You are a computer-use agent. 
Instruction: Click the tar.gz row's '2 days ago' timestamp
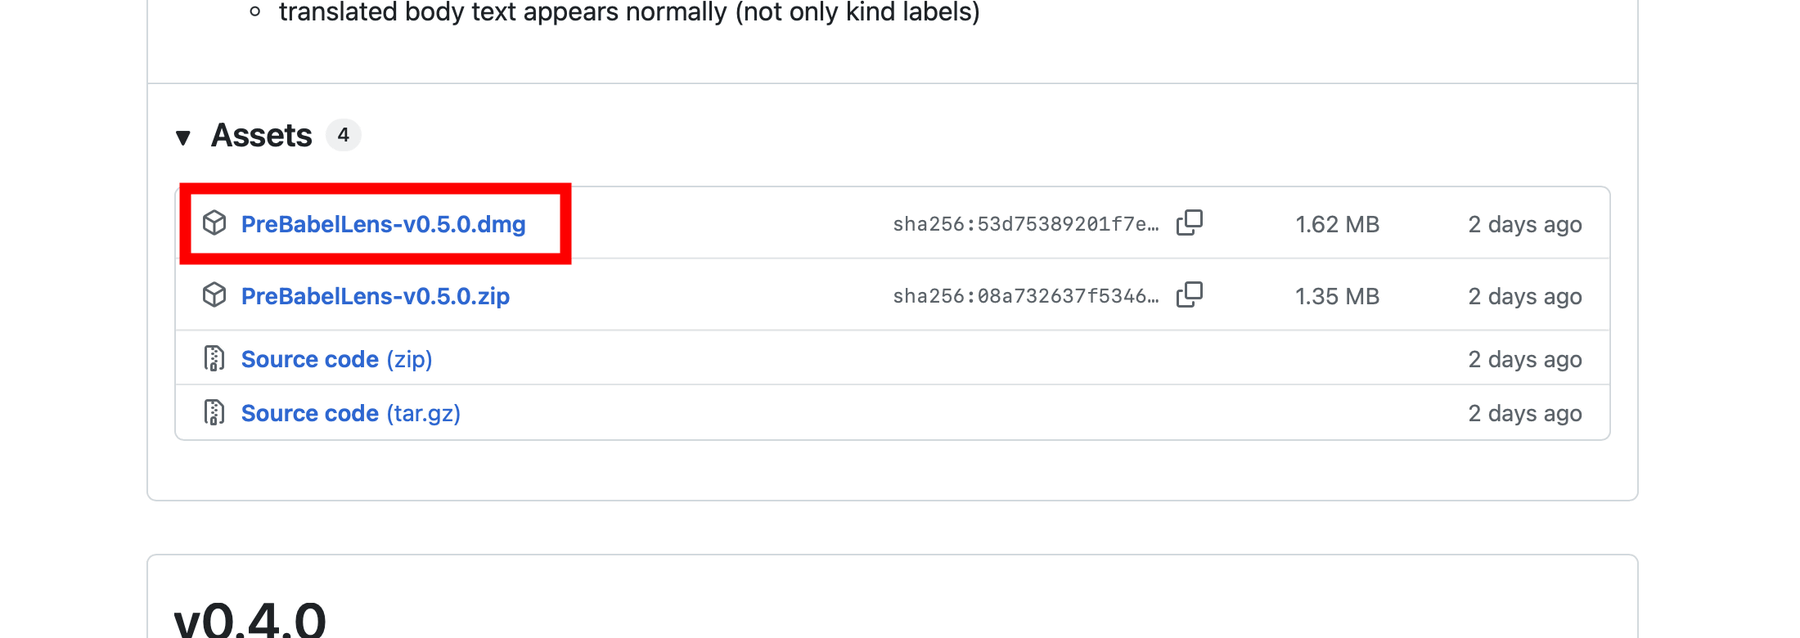click(1524, 413)
